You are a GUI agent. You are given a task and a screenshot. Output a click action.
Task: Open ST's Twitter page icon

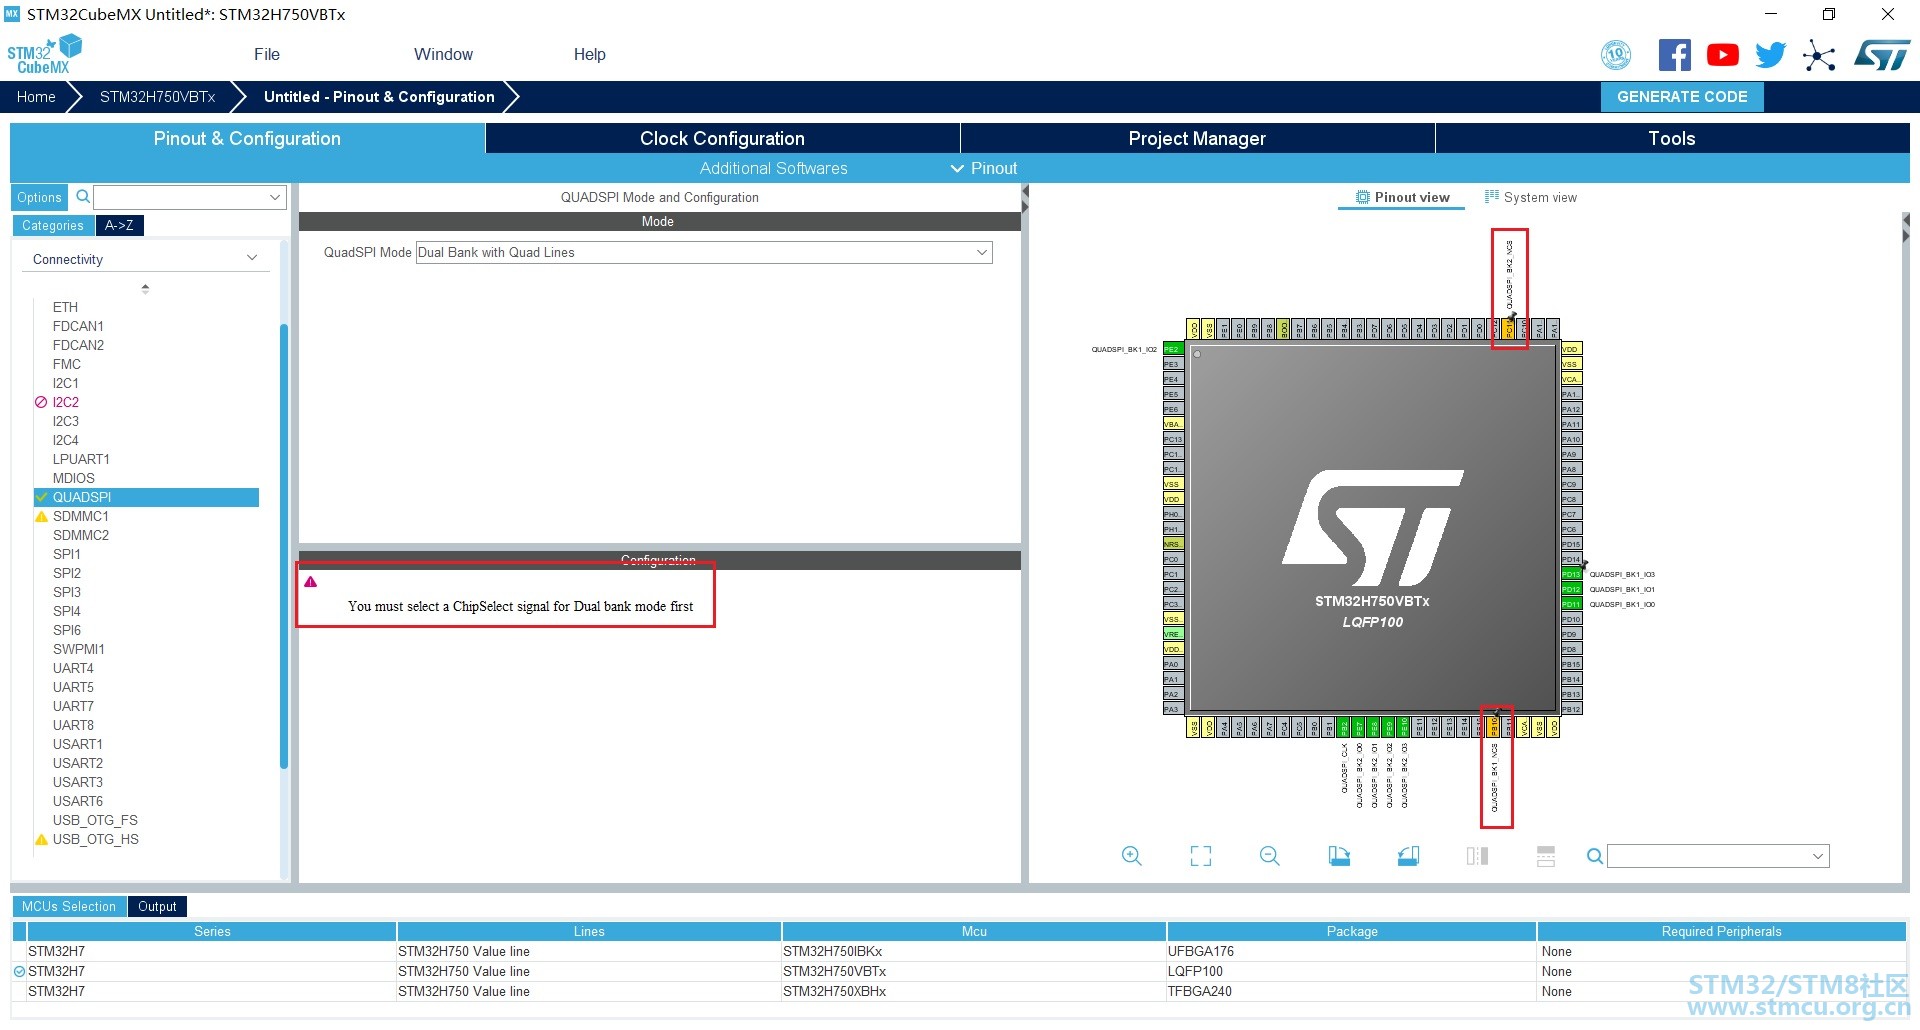pyautogui.click(x=1770, y=55)
